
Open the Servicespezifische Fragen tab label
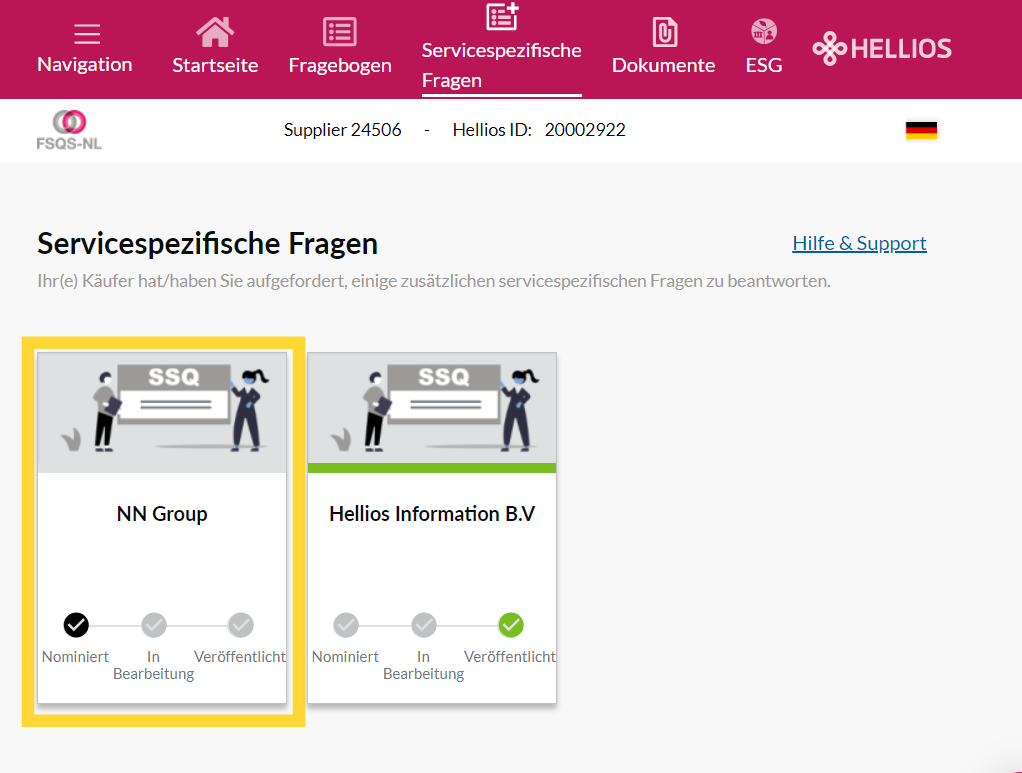(x=501, y=65)
